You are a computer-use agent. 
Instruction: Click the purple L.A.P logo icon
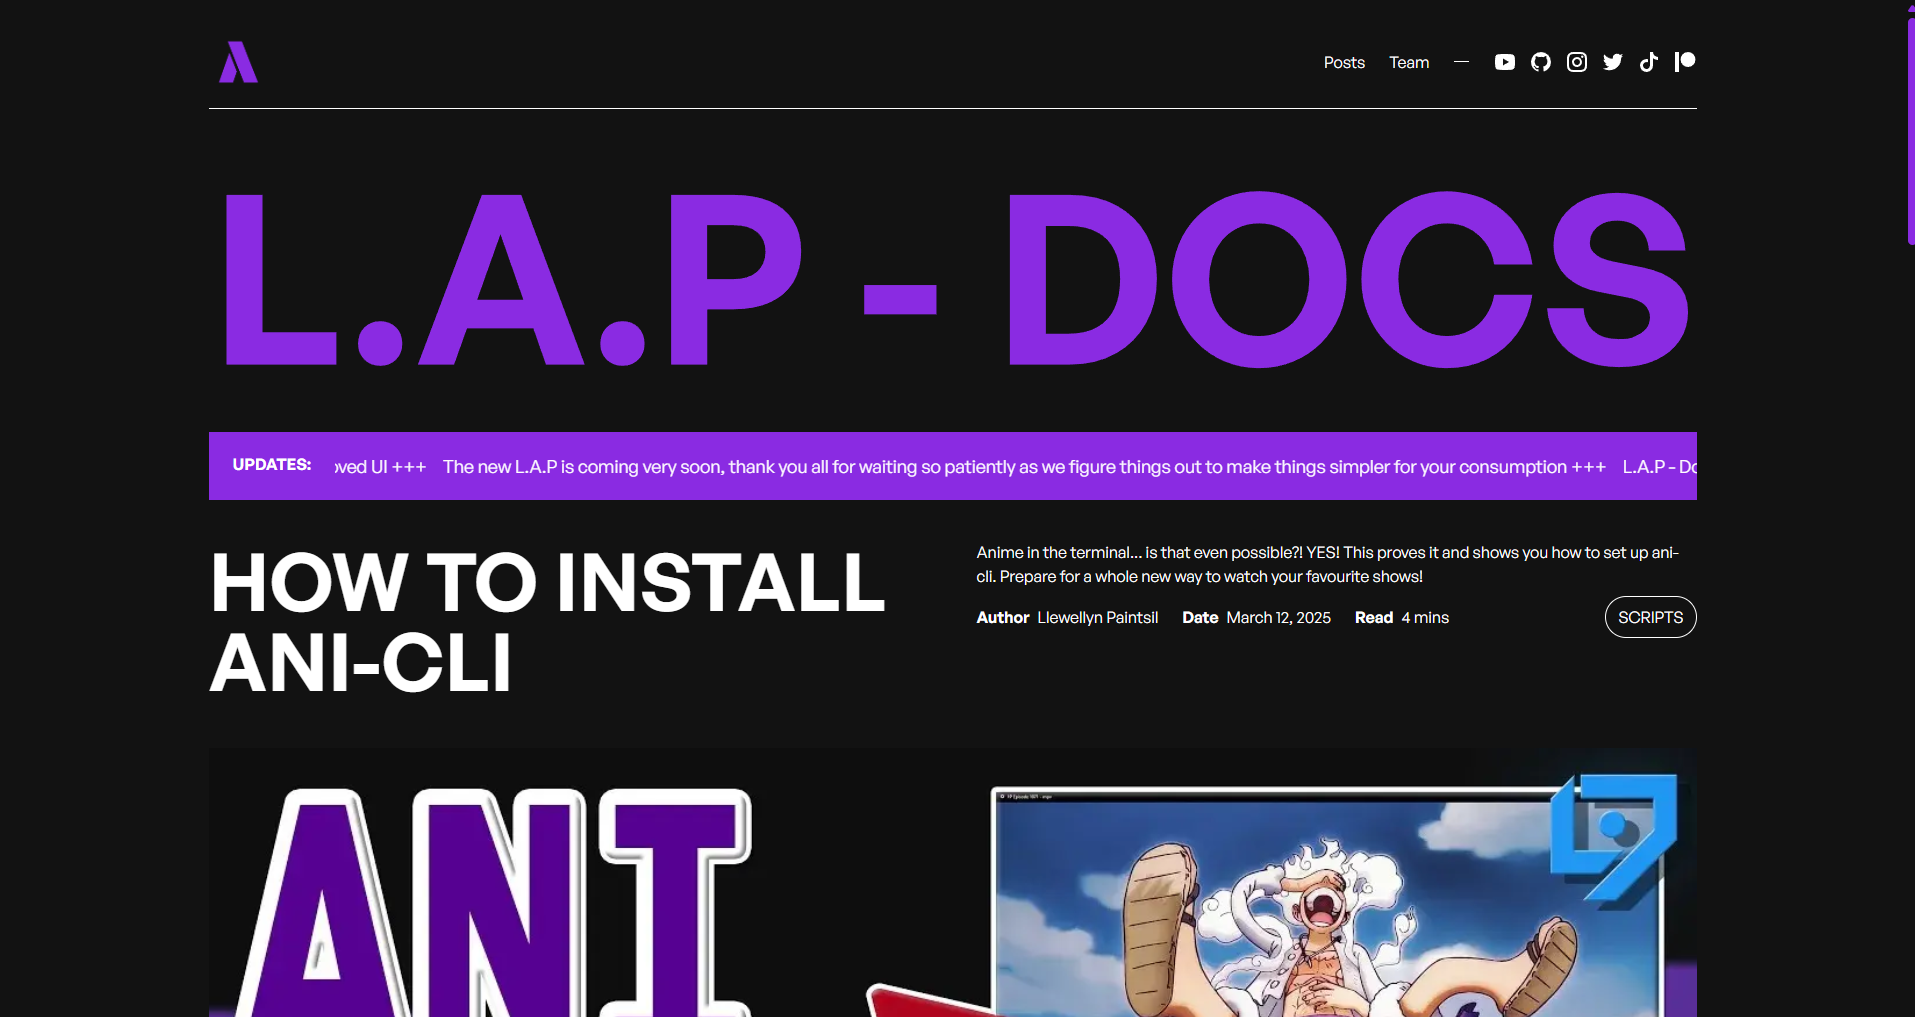click(x=238, y=62)
